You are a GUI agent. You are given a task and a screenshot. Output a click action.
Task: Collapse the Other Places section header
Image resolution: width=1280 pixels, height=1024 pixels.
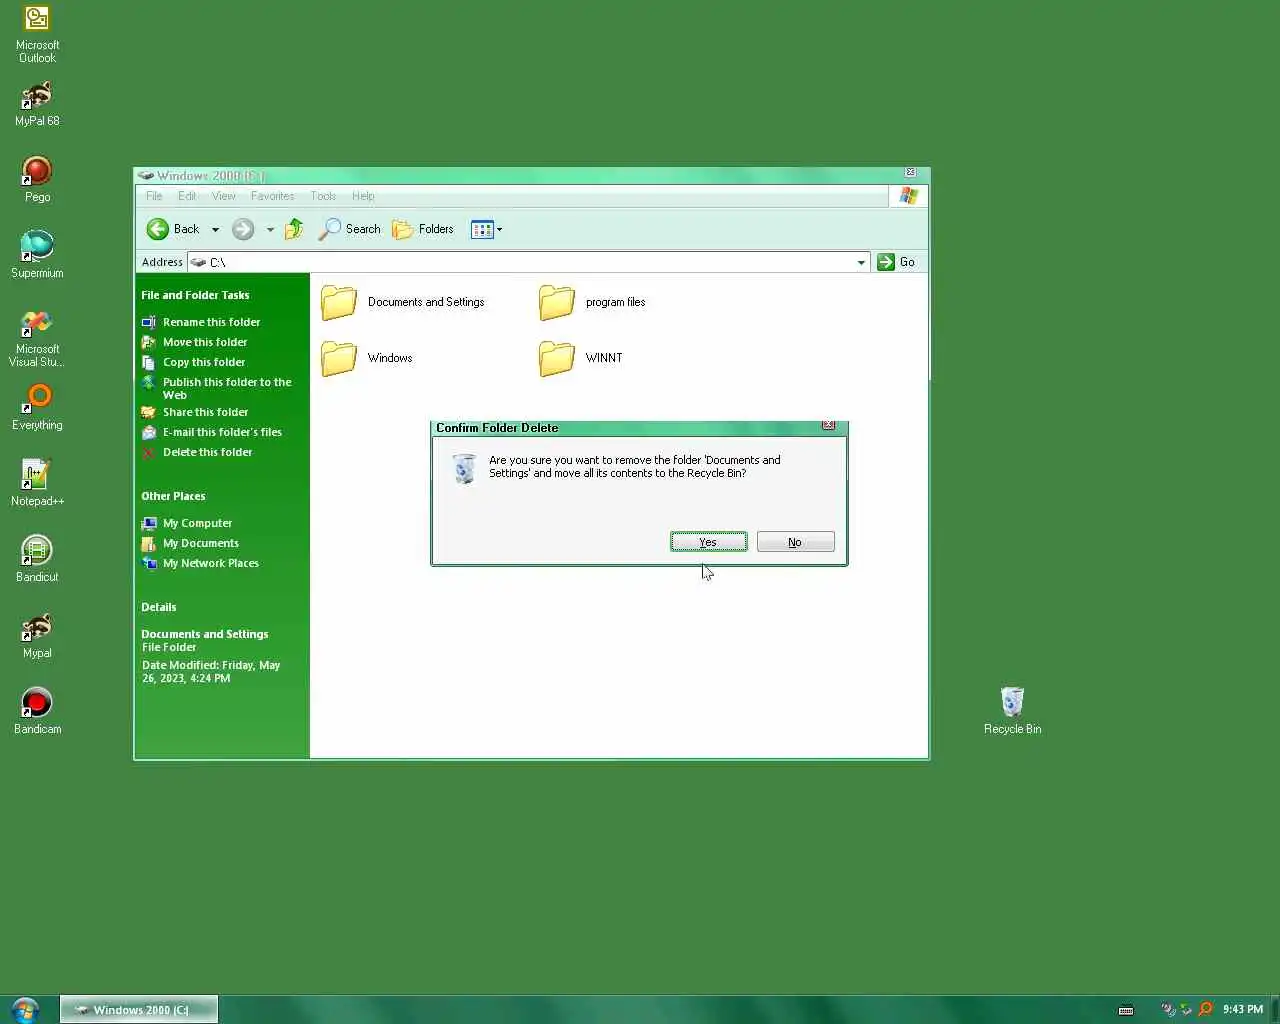pyautogui.click(x=173, y=496)
